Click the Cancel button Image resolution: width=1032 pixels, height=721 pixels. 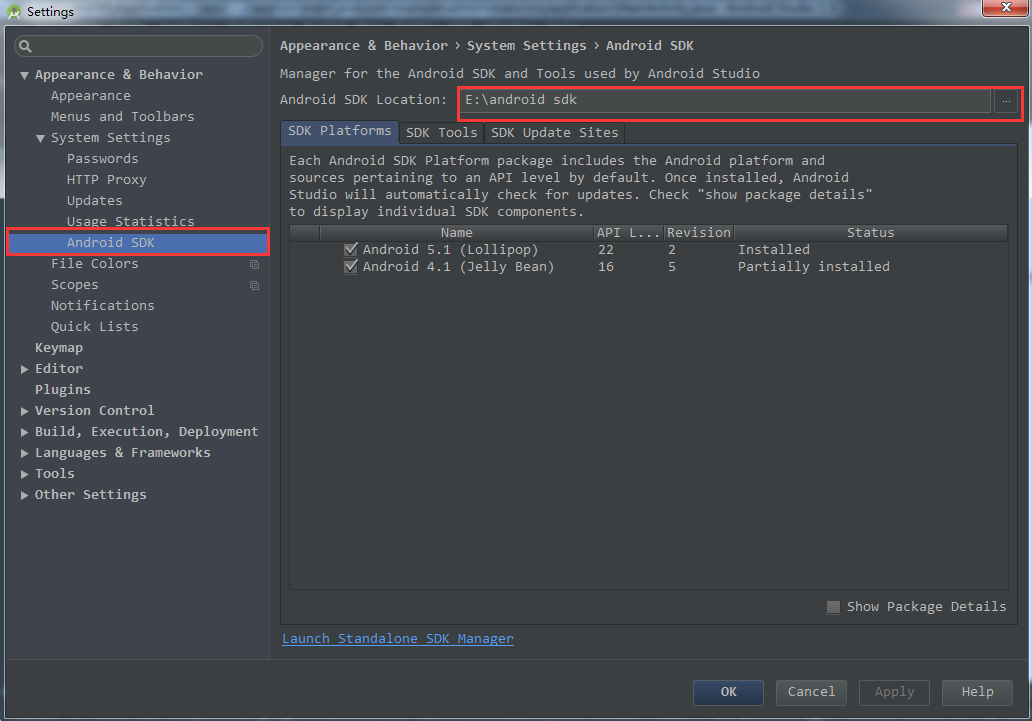click(811, 692)
